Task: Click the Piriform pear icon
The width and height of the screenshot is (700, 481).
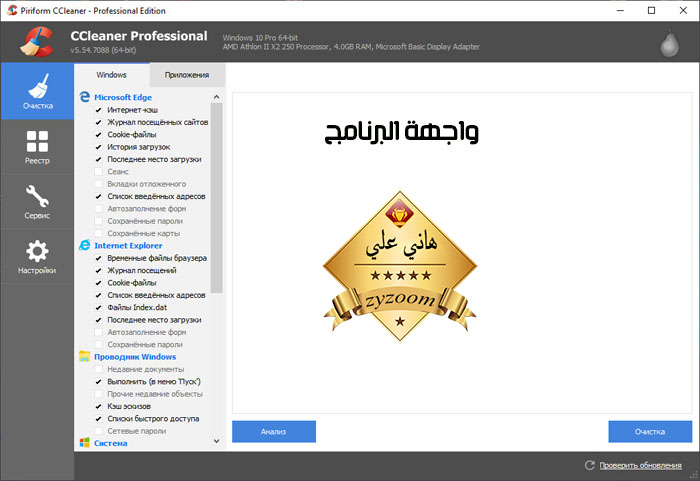Action: click(x=670, y=43)
